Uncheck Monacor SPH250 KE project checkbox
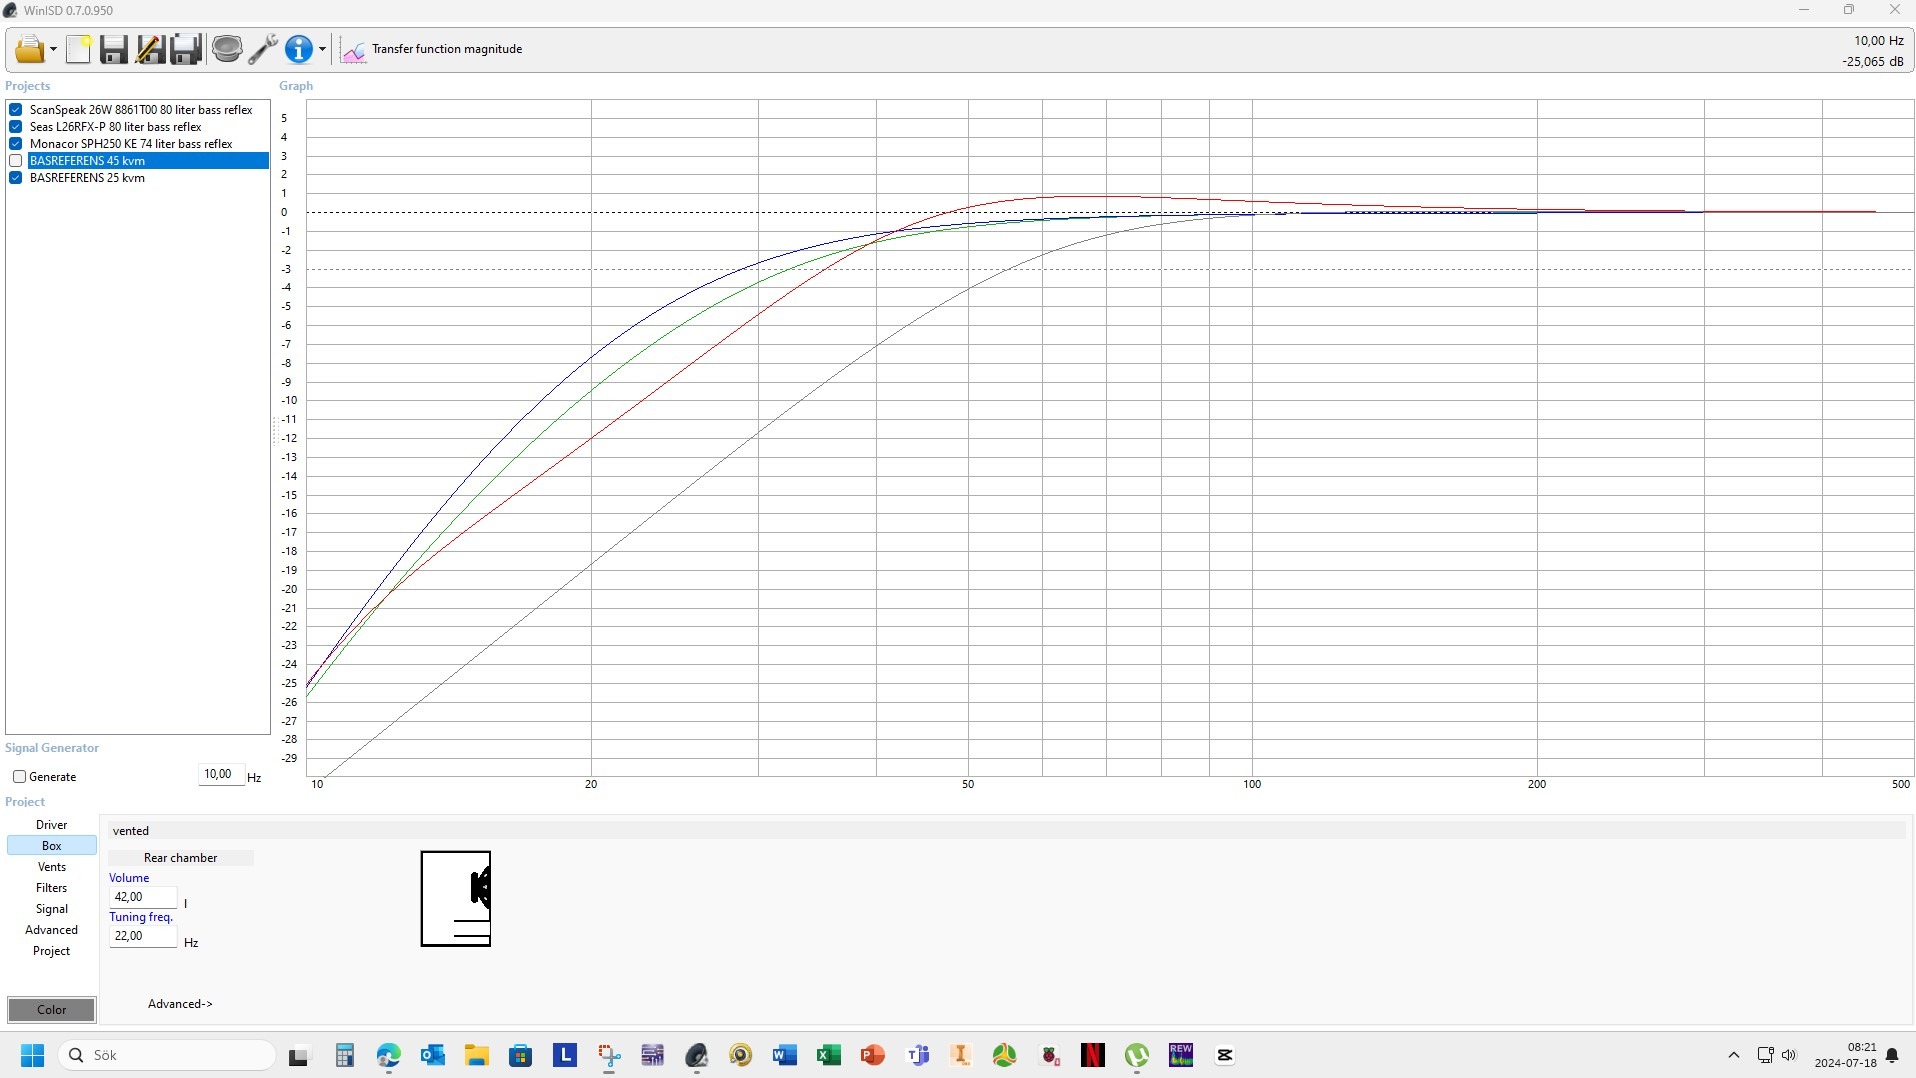The image size is (1916, 1078). (x=16, y=144)
